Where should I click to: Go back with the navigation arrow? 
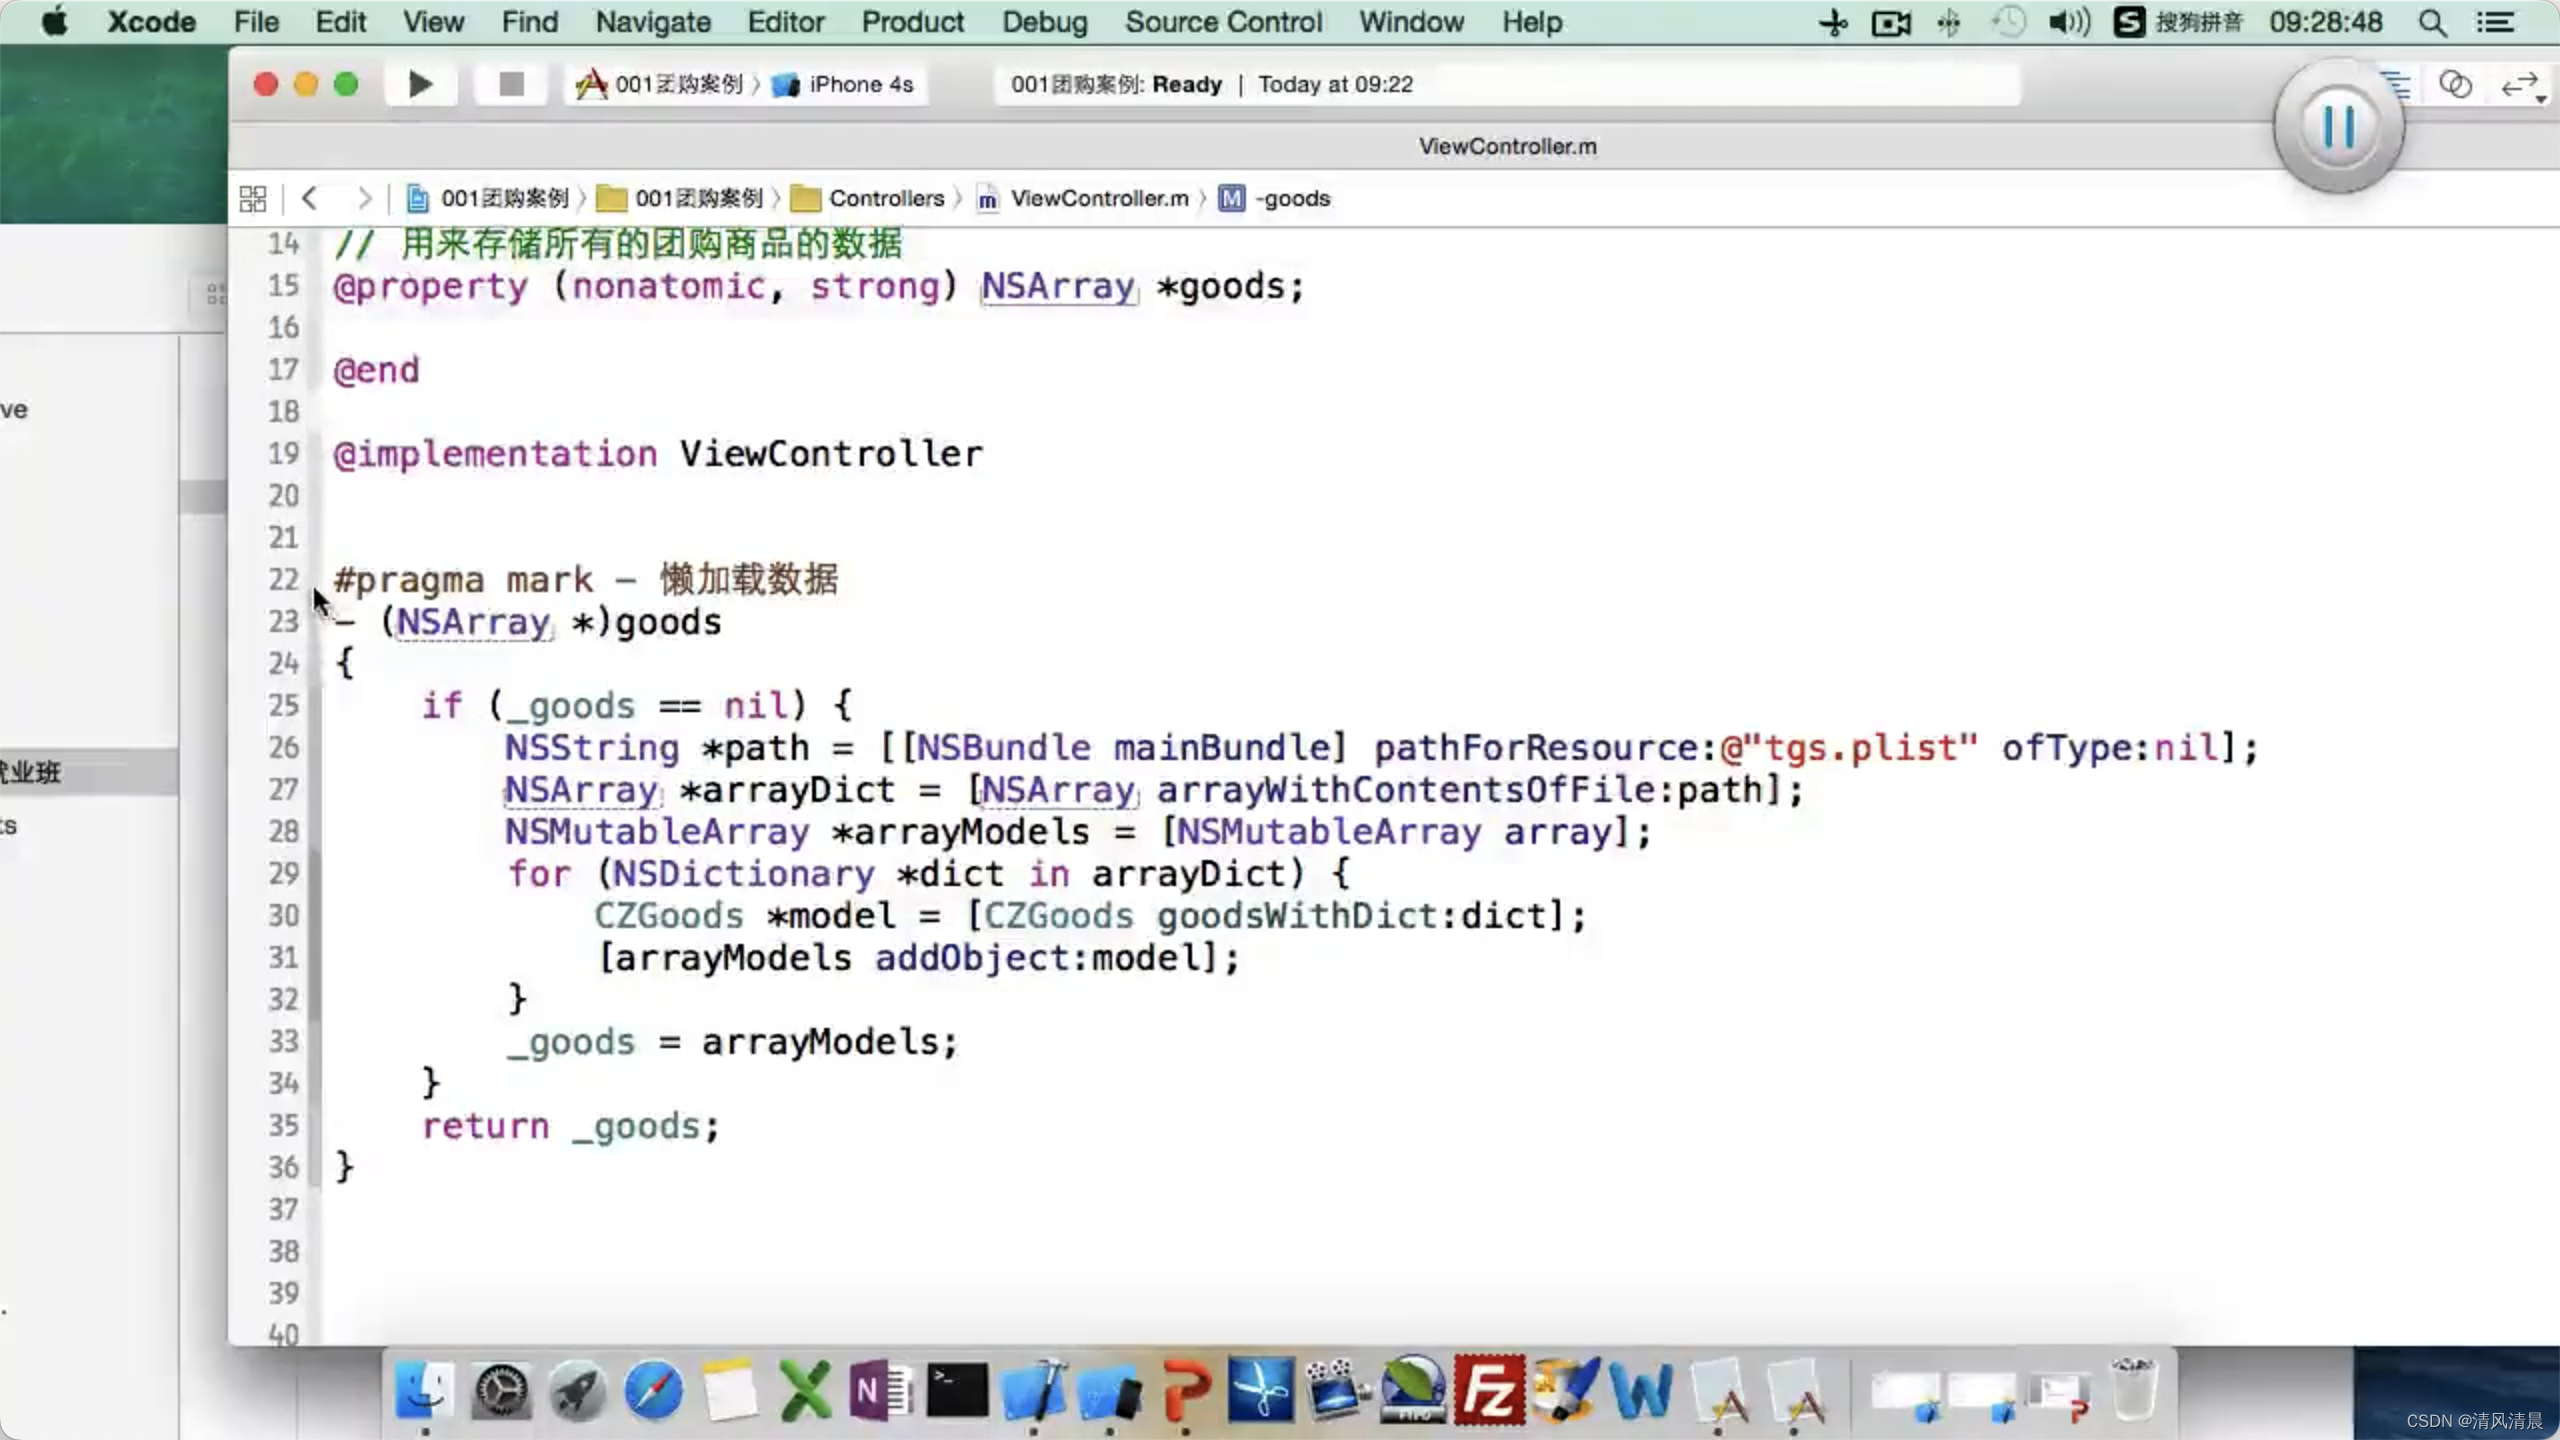point(310,199)
